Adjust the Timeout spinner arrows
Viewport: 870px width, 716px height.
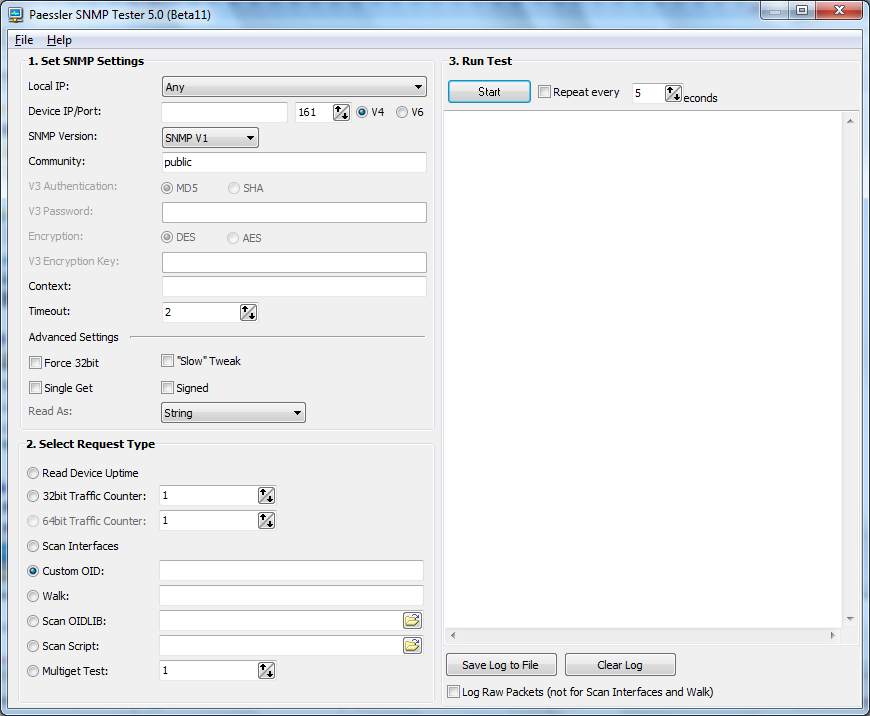pyautogui.click(x=248, y=312)
